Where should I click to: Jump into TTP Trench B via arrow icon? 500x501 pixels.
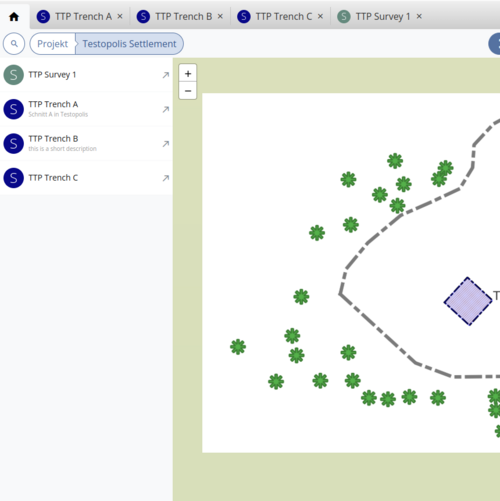click(166, 144)
